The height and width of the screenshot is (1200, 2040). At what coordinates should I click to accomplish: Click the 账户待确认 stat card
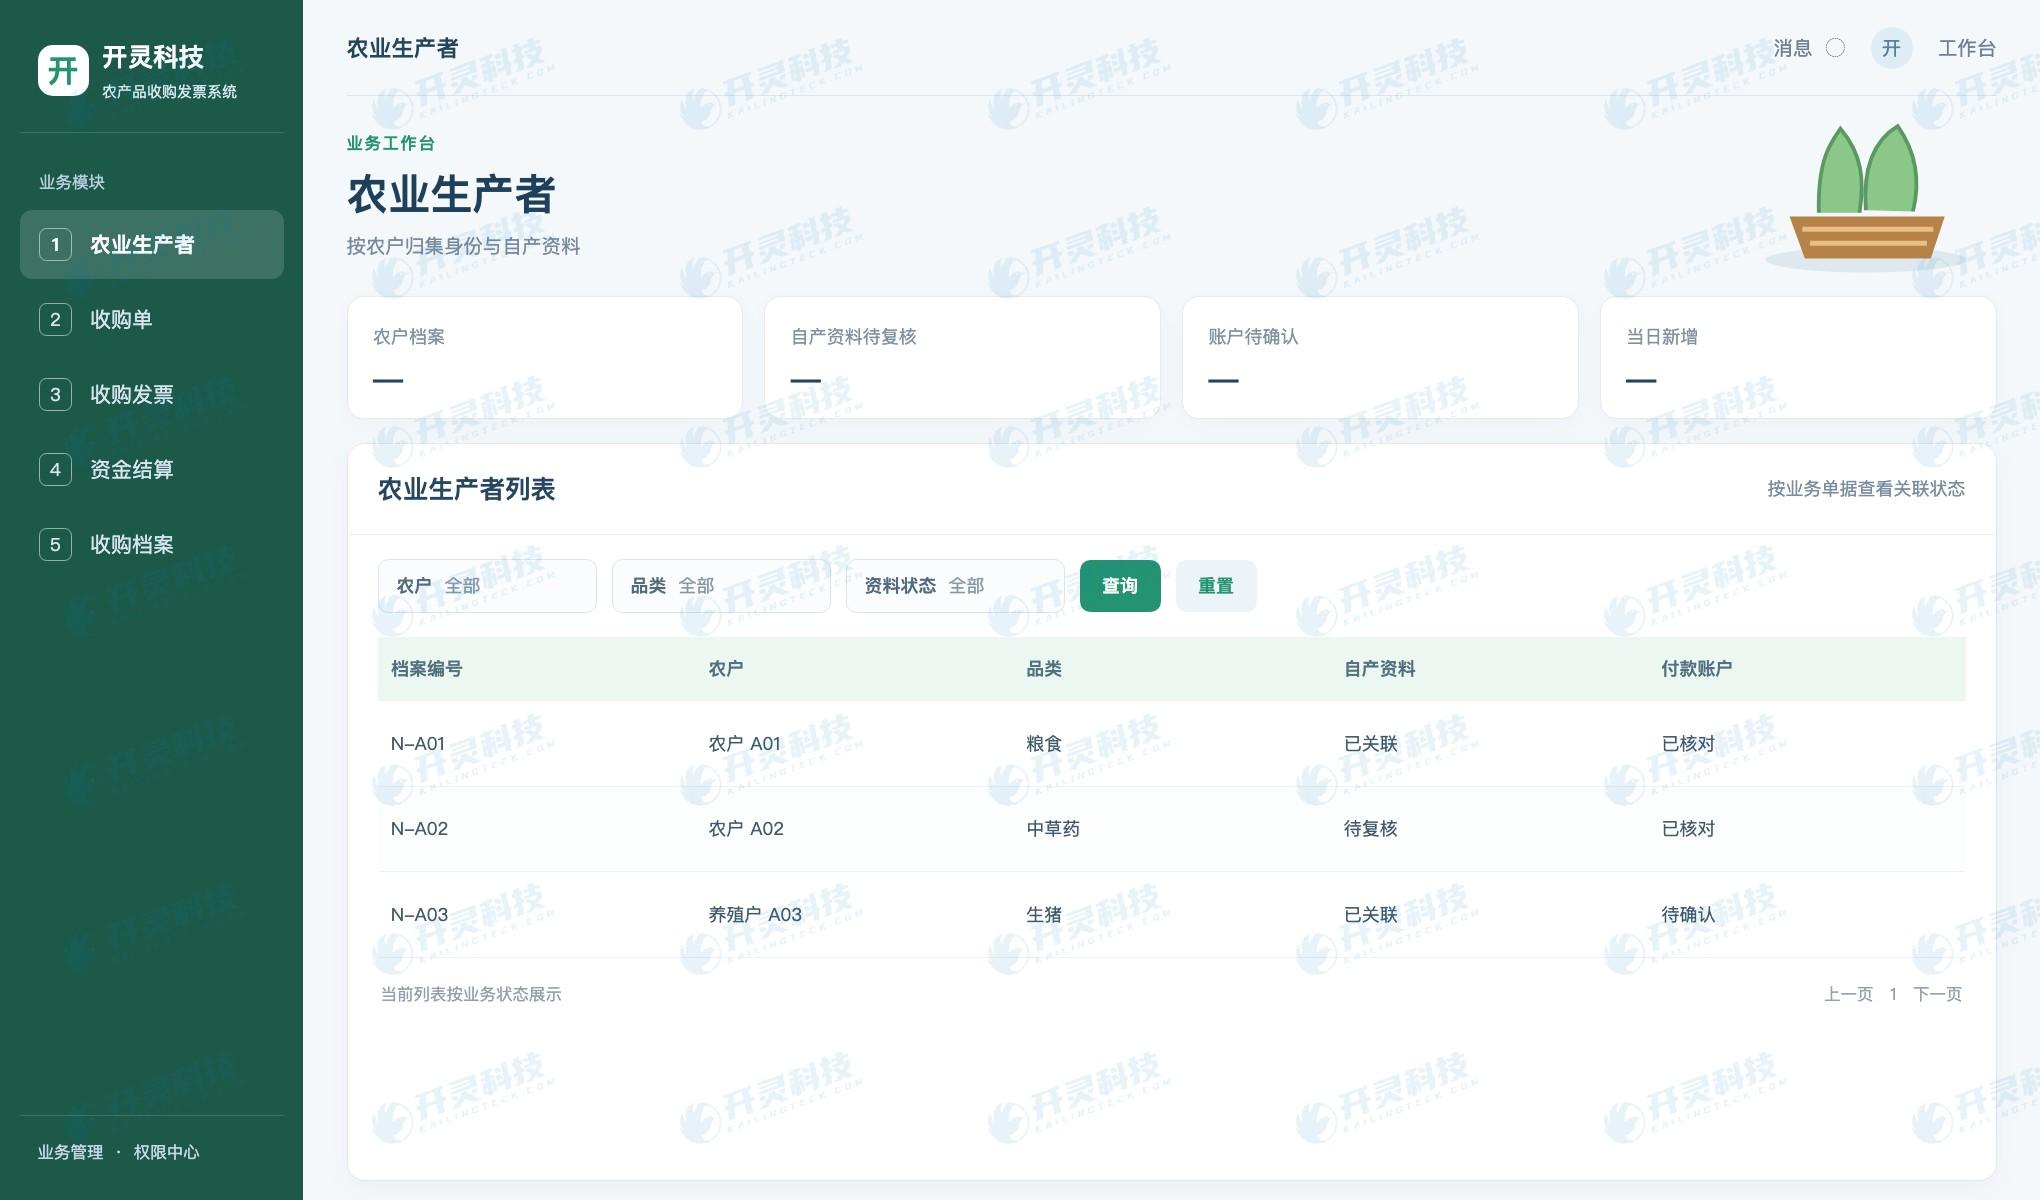tap(1380, 357)
